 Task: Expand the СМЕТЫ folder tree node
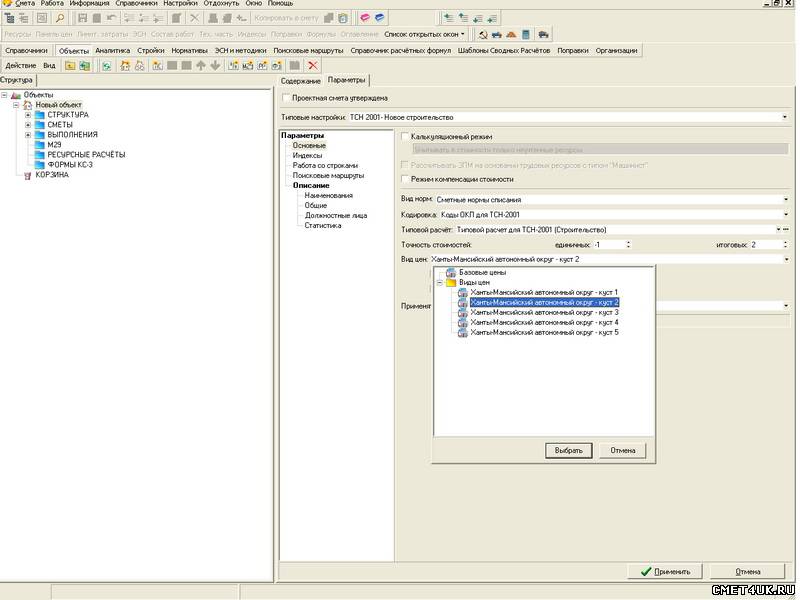click(28, 124)
